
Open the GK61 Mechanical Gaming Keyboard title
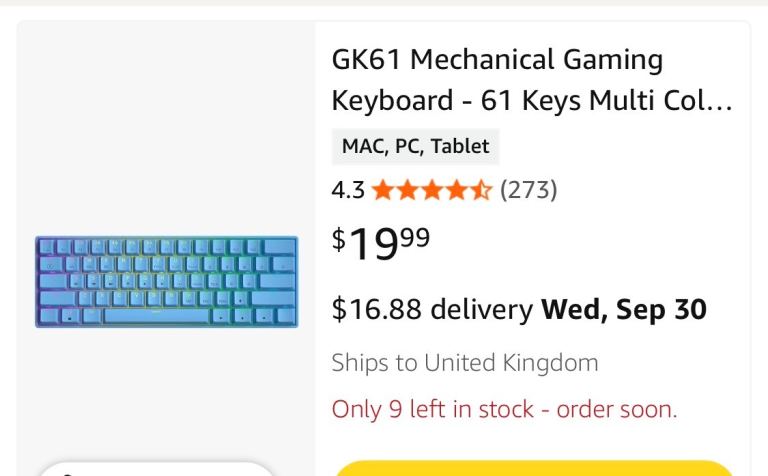click(532, 80)
